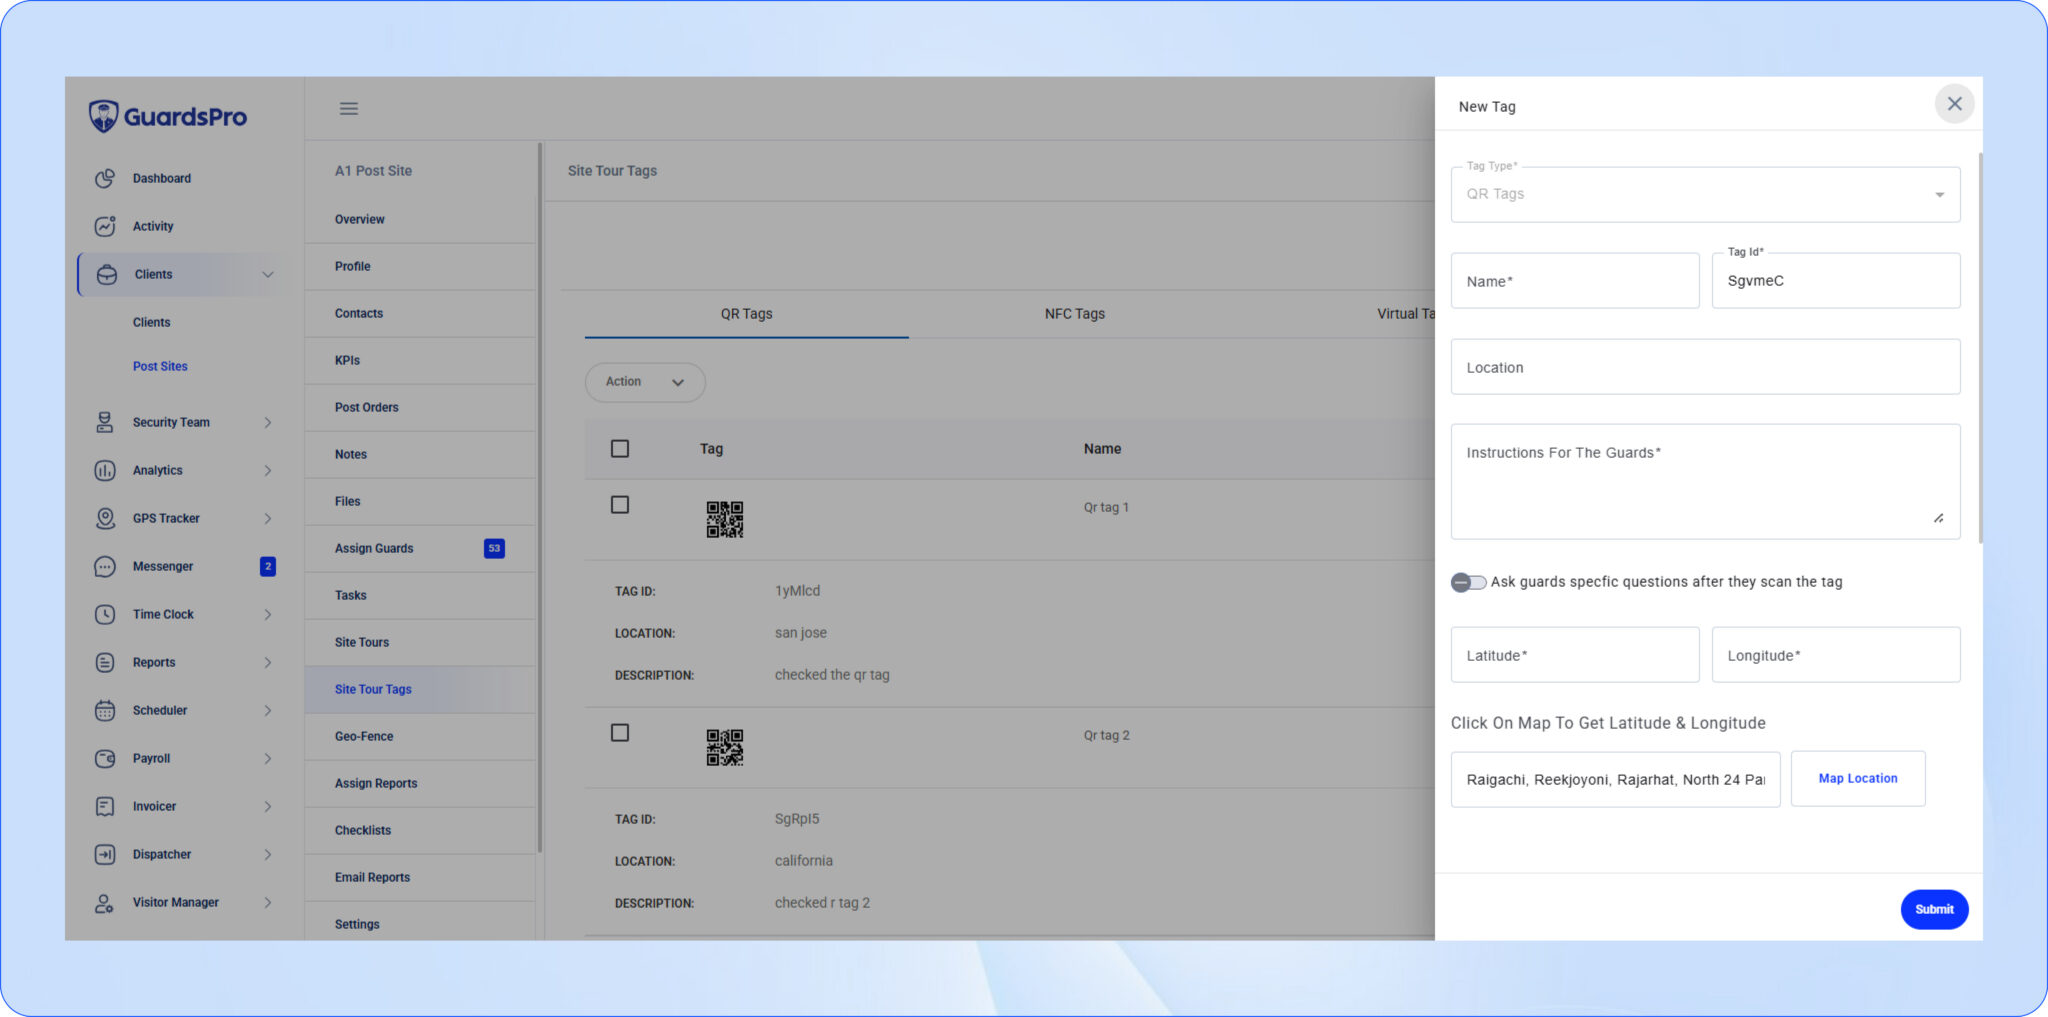Click the hamburger menu icon
This screenshot has height=1017, width=2048.
tap(349, 108)
